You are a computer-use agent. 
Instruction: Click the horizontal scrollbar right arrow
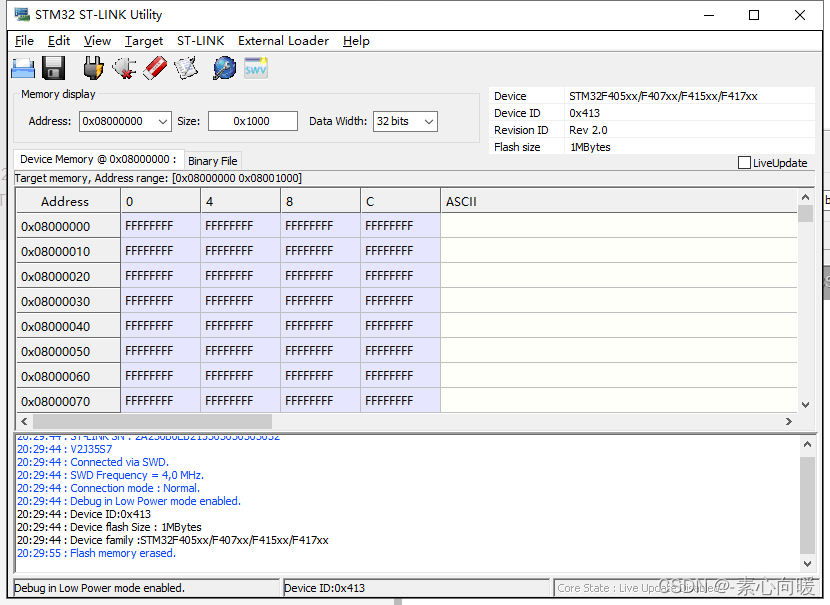[x=789, y=421]
